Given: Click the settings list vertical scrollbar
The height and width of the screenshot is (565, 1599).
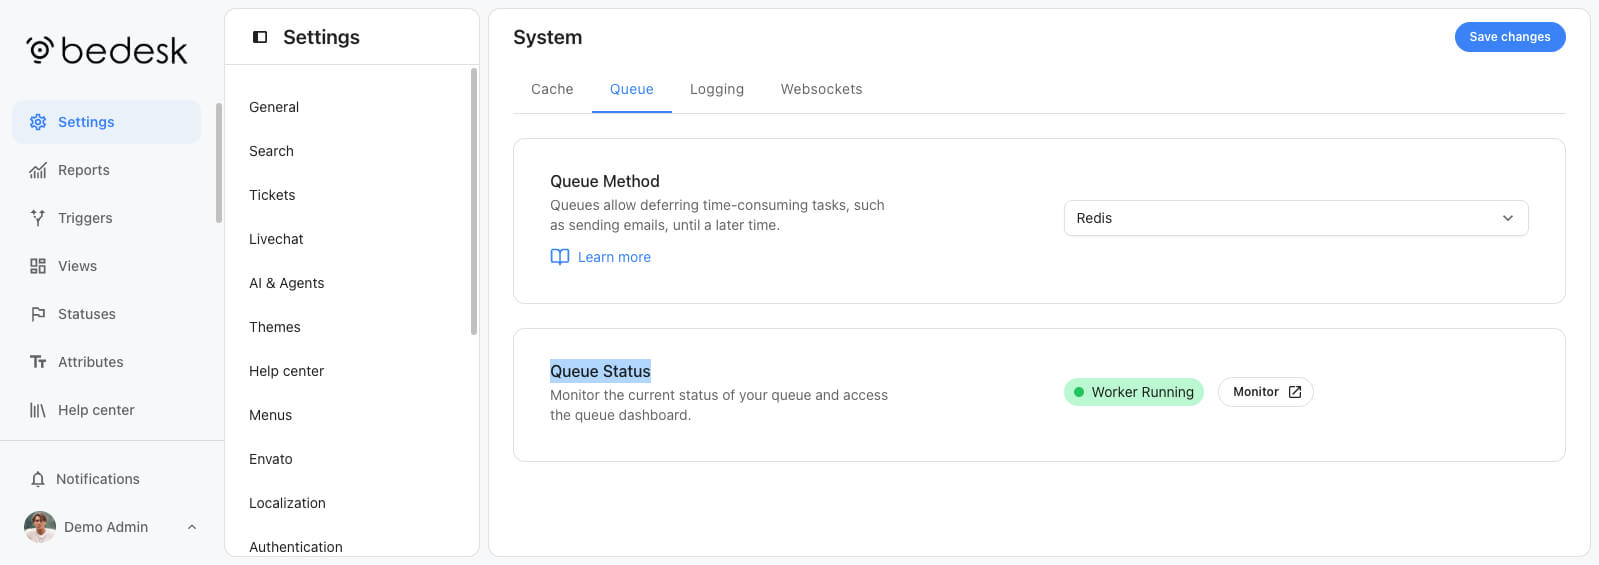Looking at the screenshot, I should tap(474, 202).
